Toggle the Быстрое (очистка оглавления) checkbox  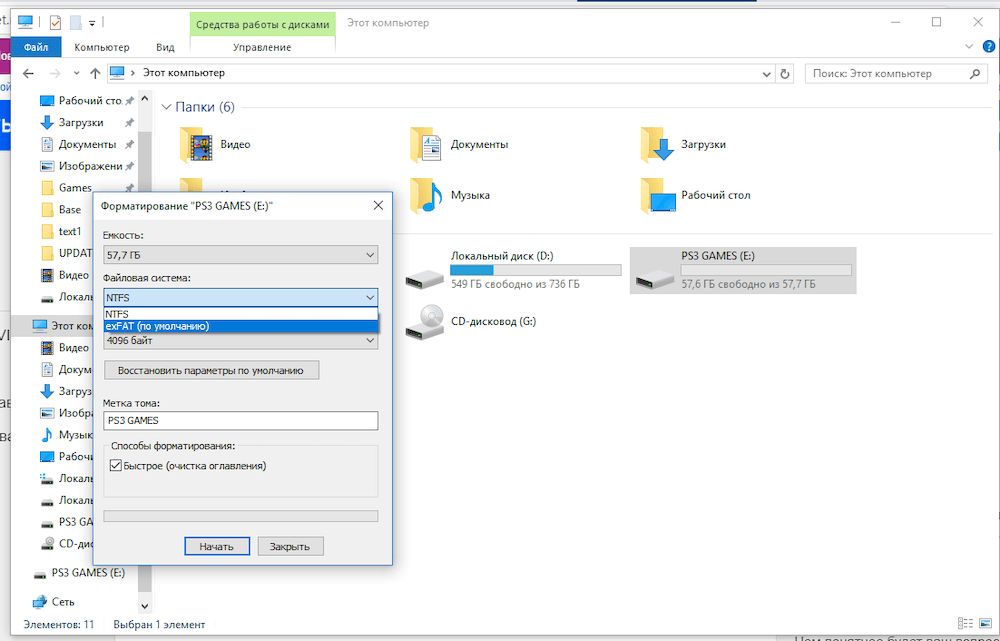116,466
